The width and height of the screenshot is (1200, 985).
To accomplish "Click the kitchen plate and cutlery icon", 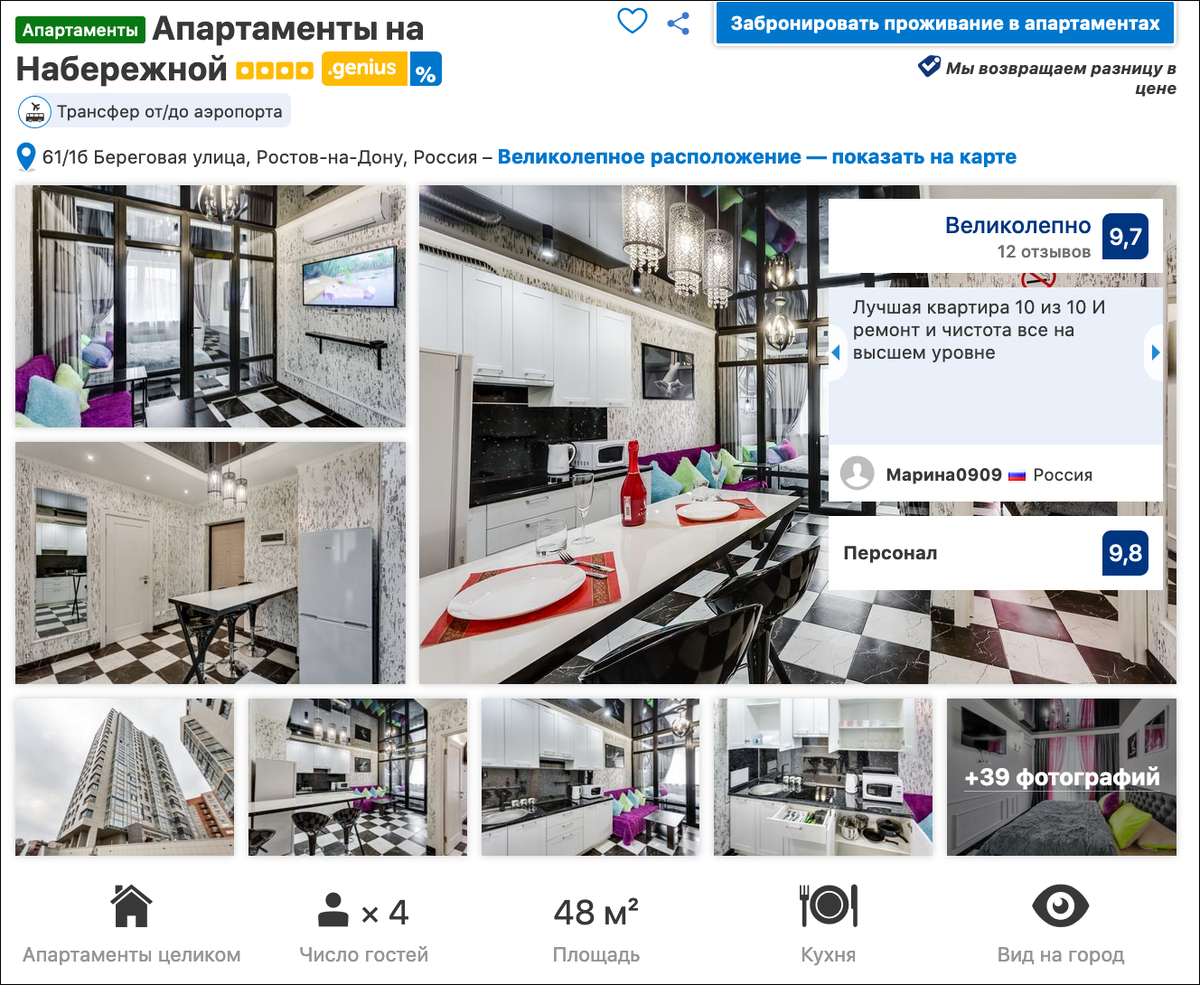I will (828, 905).
